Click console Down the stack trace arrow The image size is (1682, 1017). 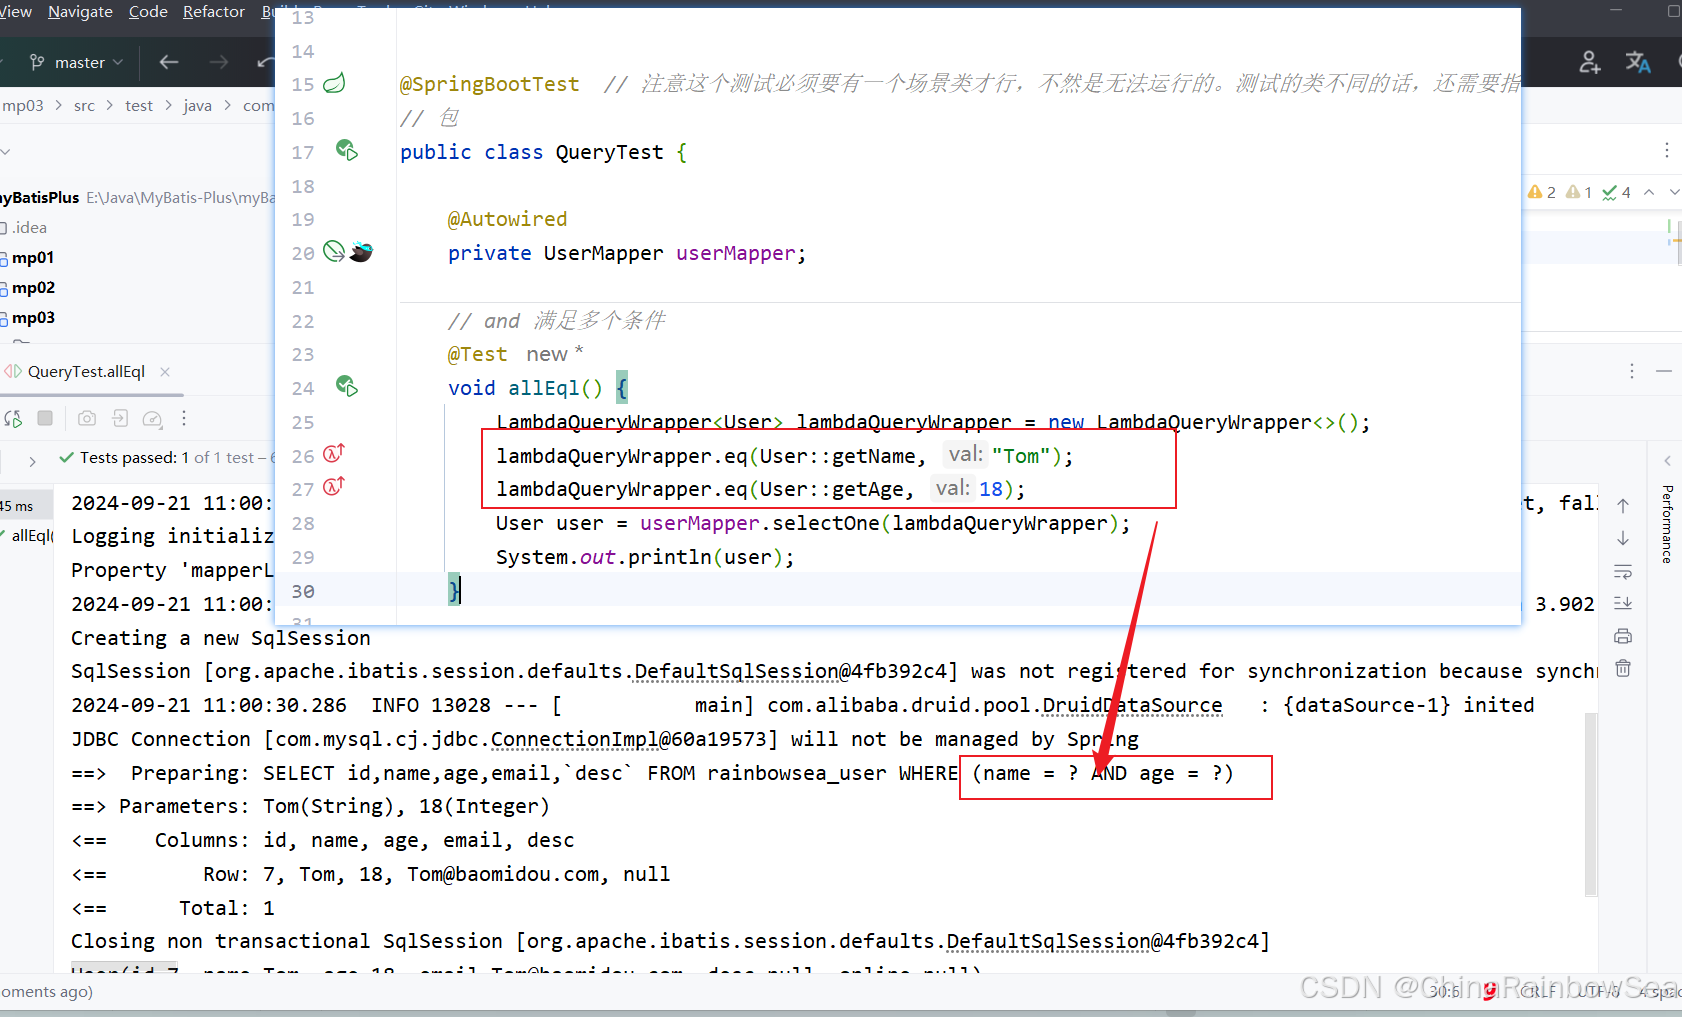coord(1623,538)
